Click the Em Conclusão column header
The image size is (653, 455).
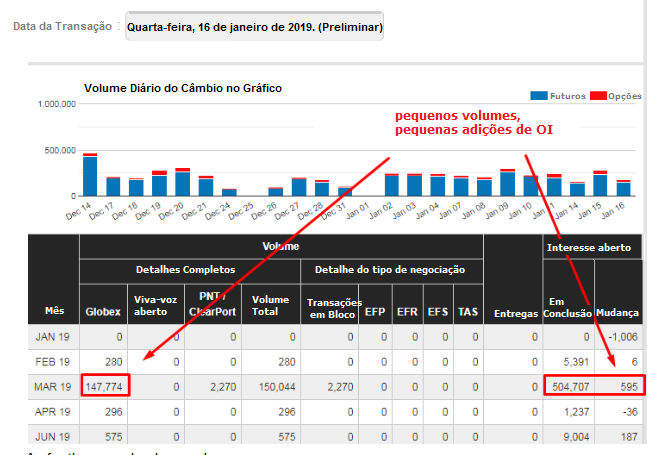pyautogui.click(x=568, y=305)
